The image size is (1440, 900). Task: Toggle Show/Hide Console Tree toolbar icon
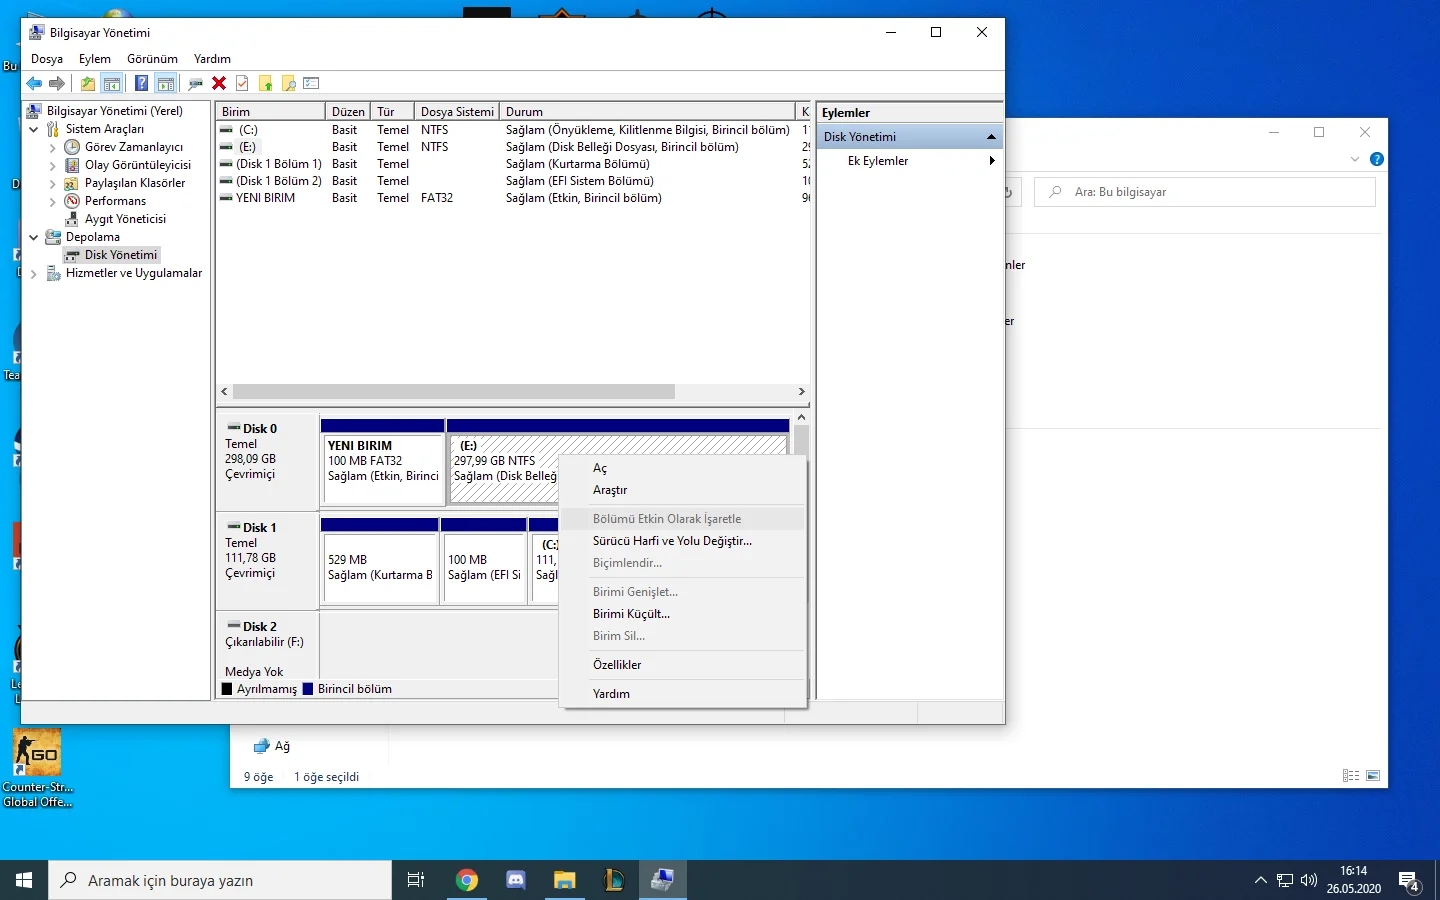[x=112, y=84]
